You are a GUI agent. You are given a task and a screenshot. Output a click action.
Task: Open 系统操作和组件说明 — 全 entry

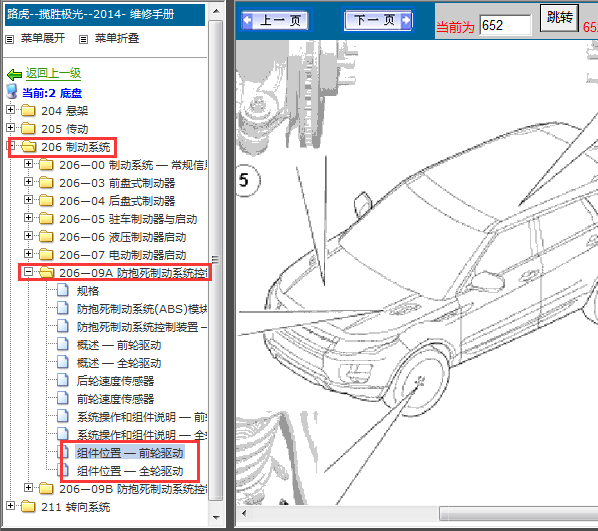141,435
